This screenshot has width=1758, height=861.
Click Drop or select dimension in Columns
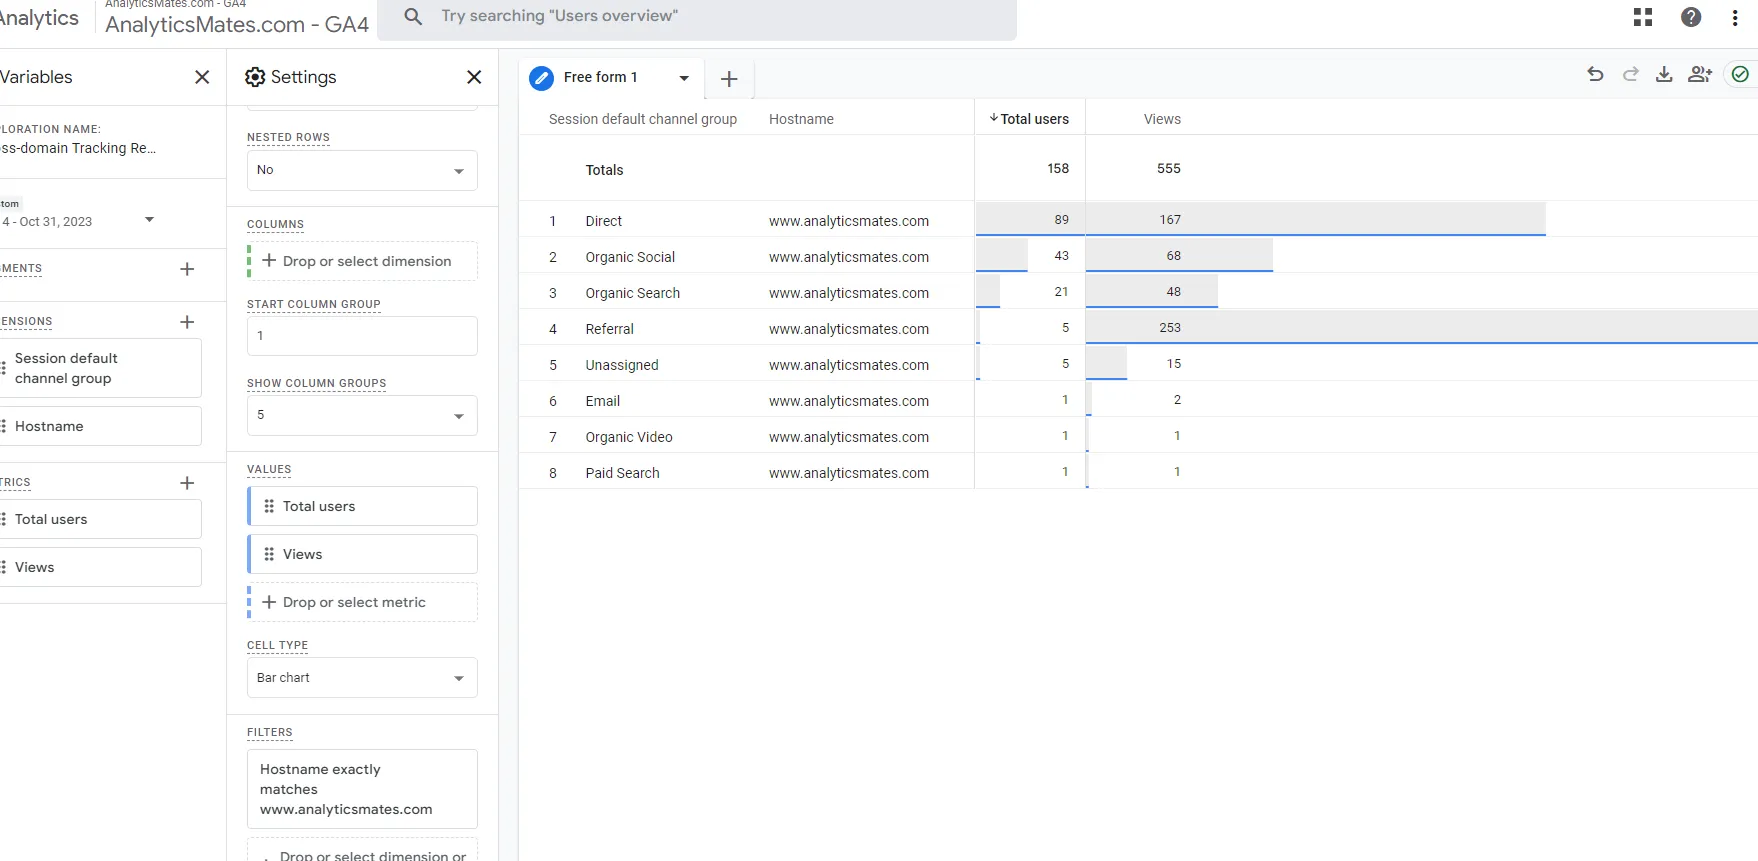coord(362,261)
